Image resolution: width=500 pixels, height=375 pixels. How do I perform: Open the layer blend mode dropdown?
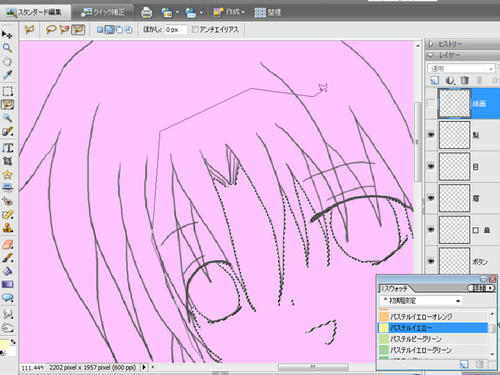coord(461,68)
